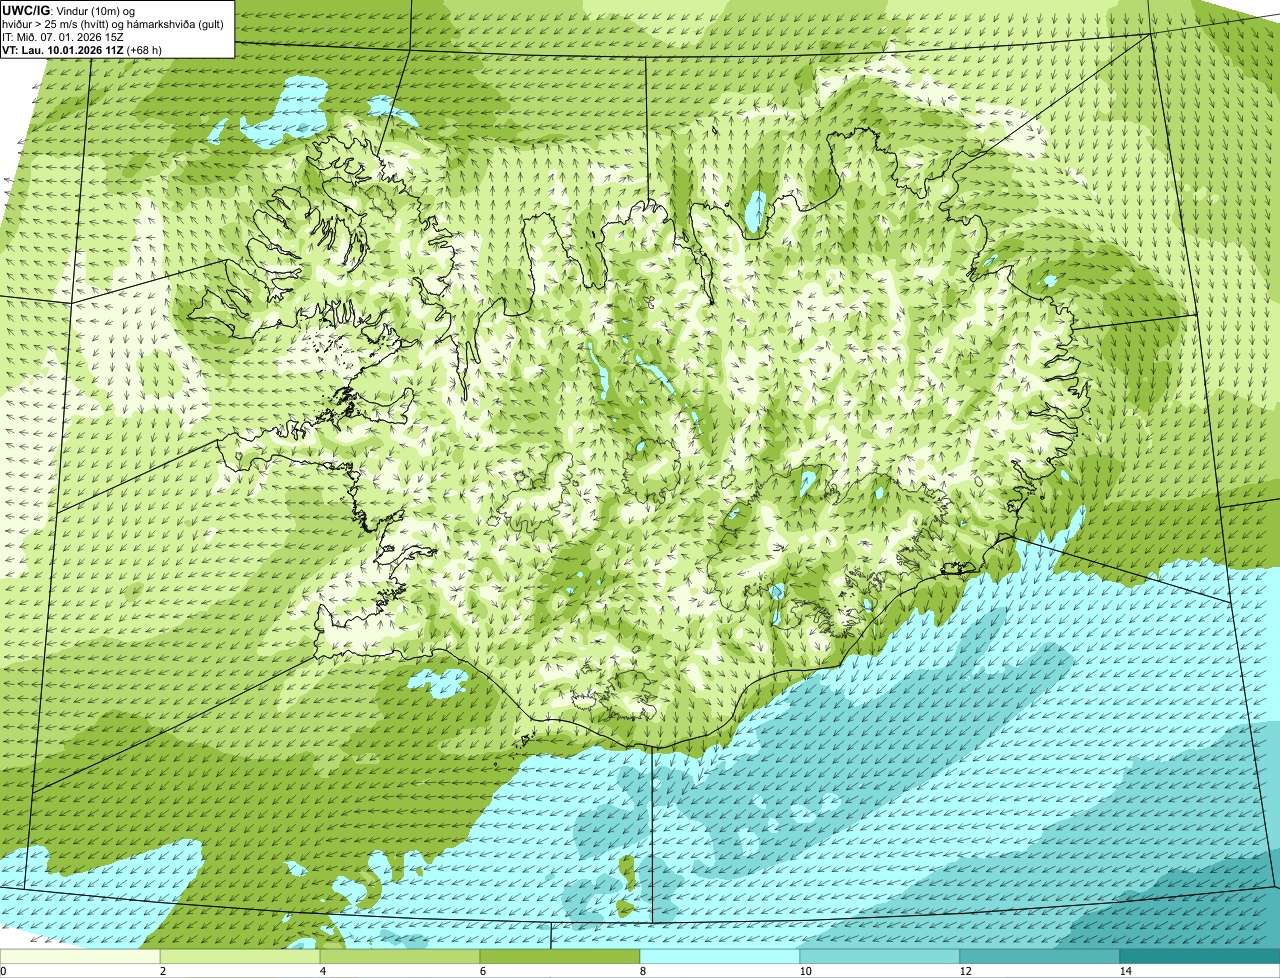Viewport: 1280px width, 978px height.
Task: Click the scale label '6'
Action: (482, 971)
